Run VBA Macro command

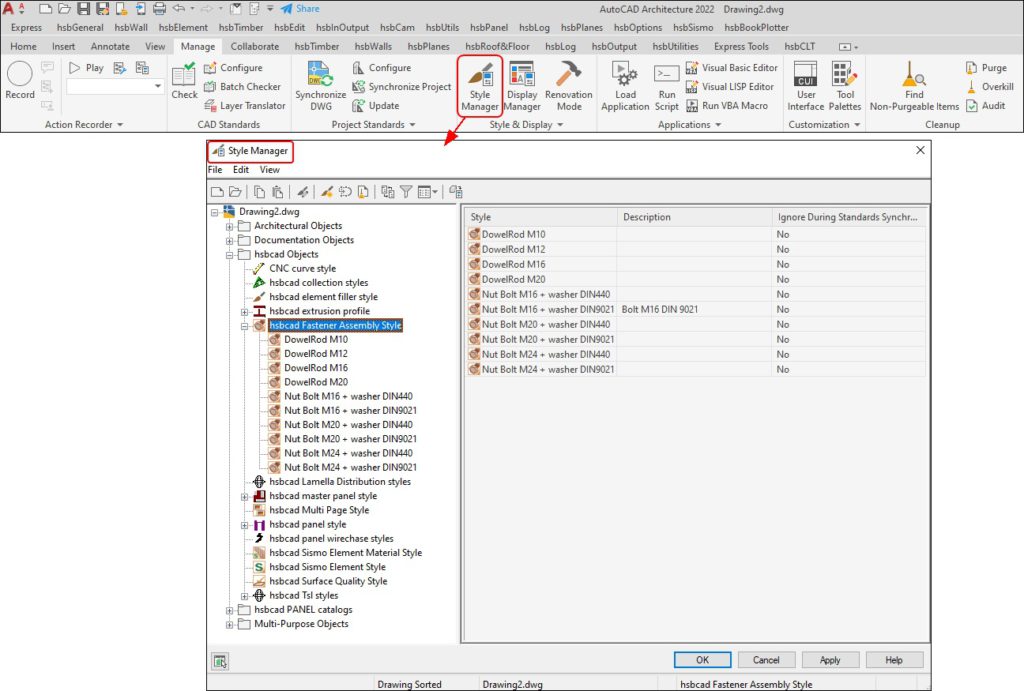pos(727,105)
